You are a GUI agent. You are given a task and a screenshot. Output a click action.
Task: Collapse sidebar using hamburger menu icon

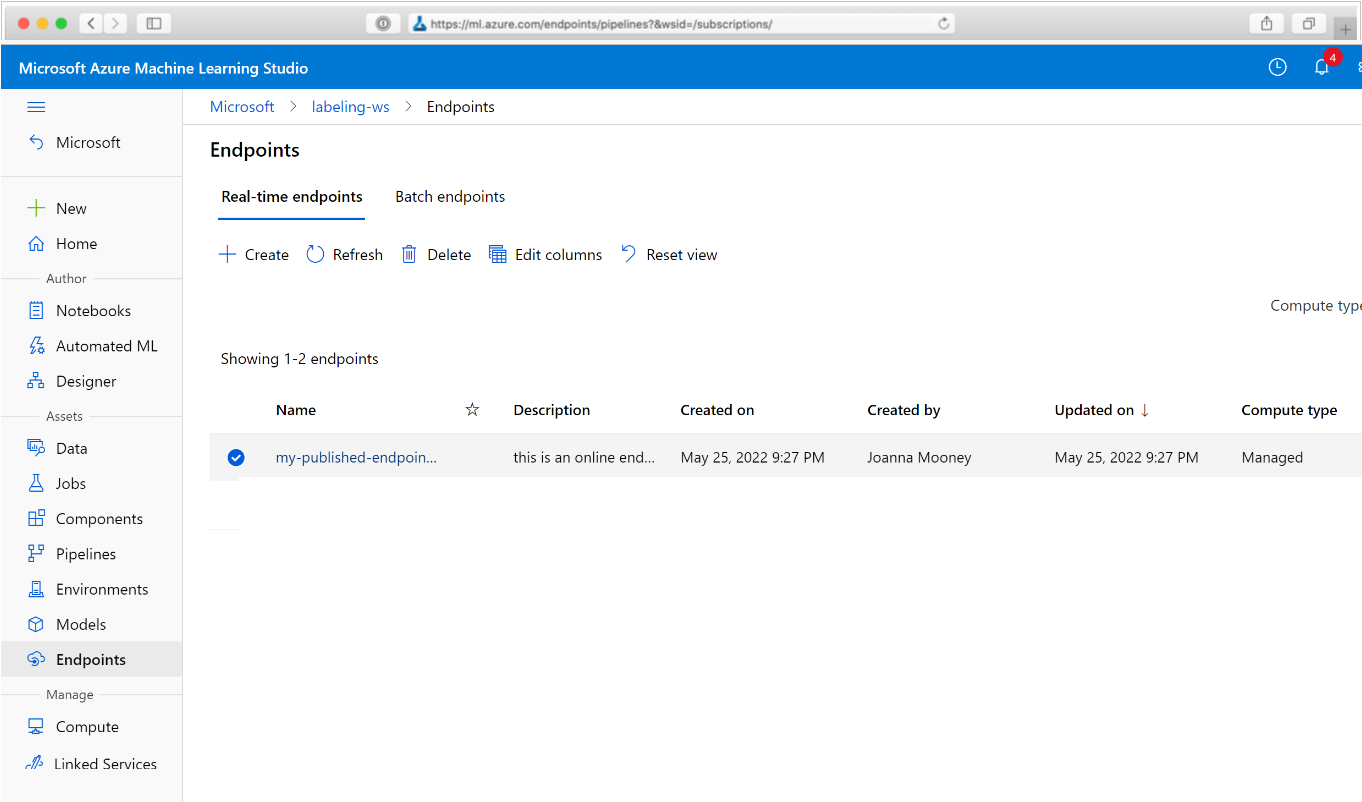[36, 107]
